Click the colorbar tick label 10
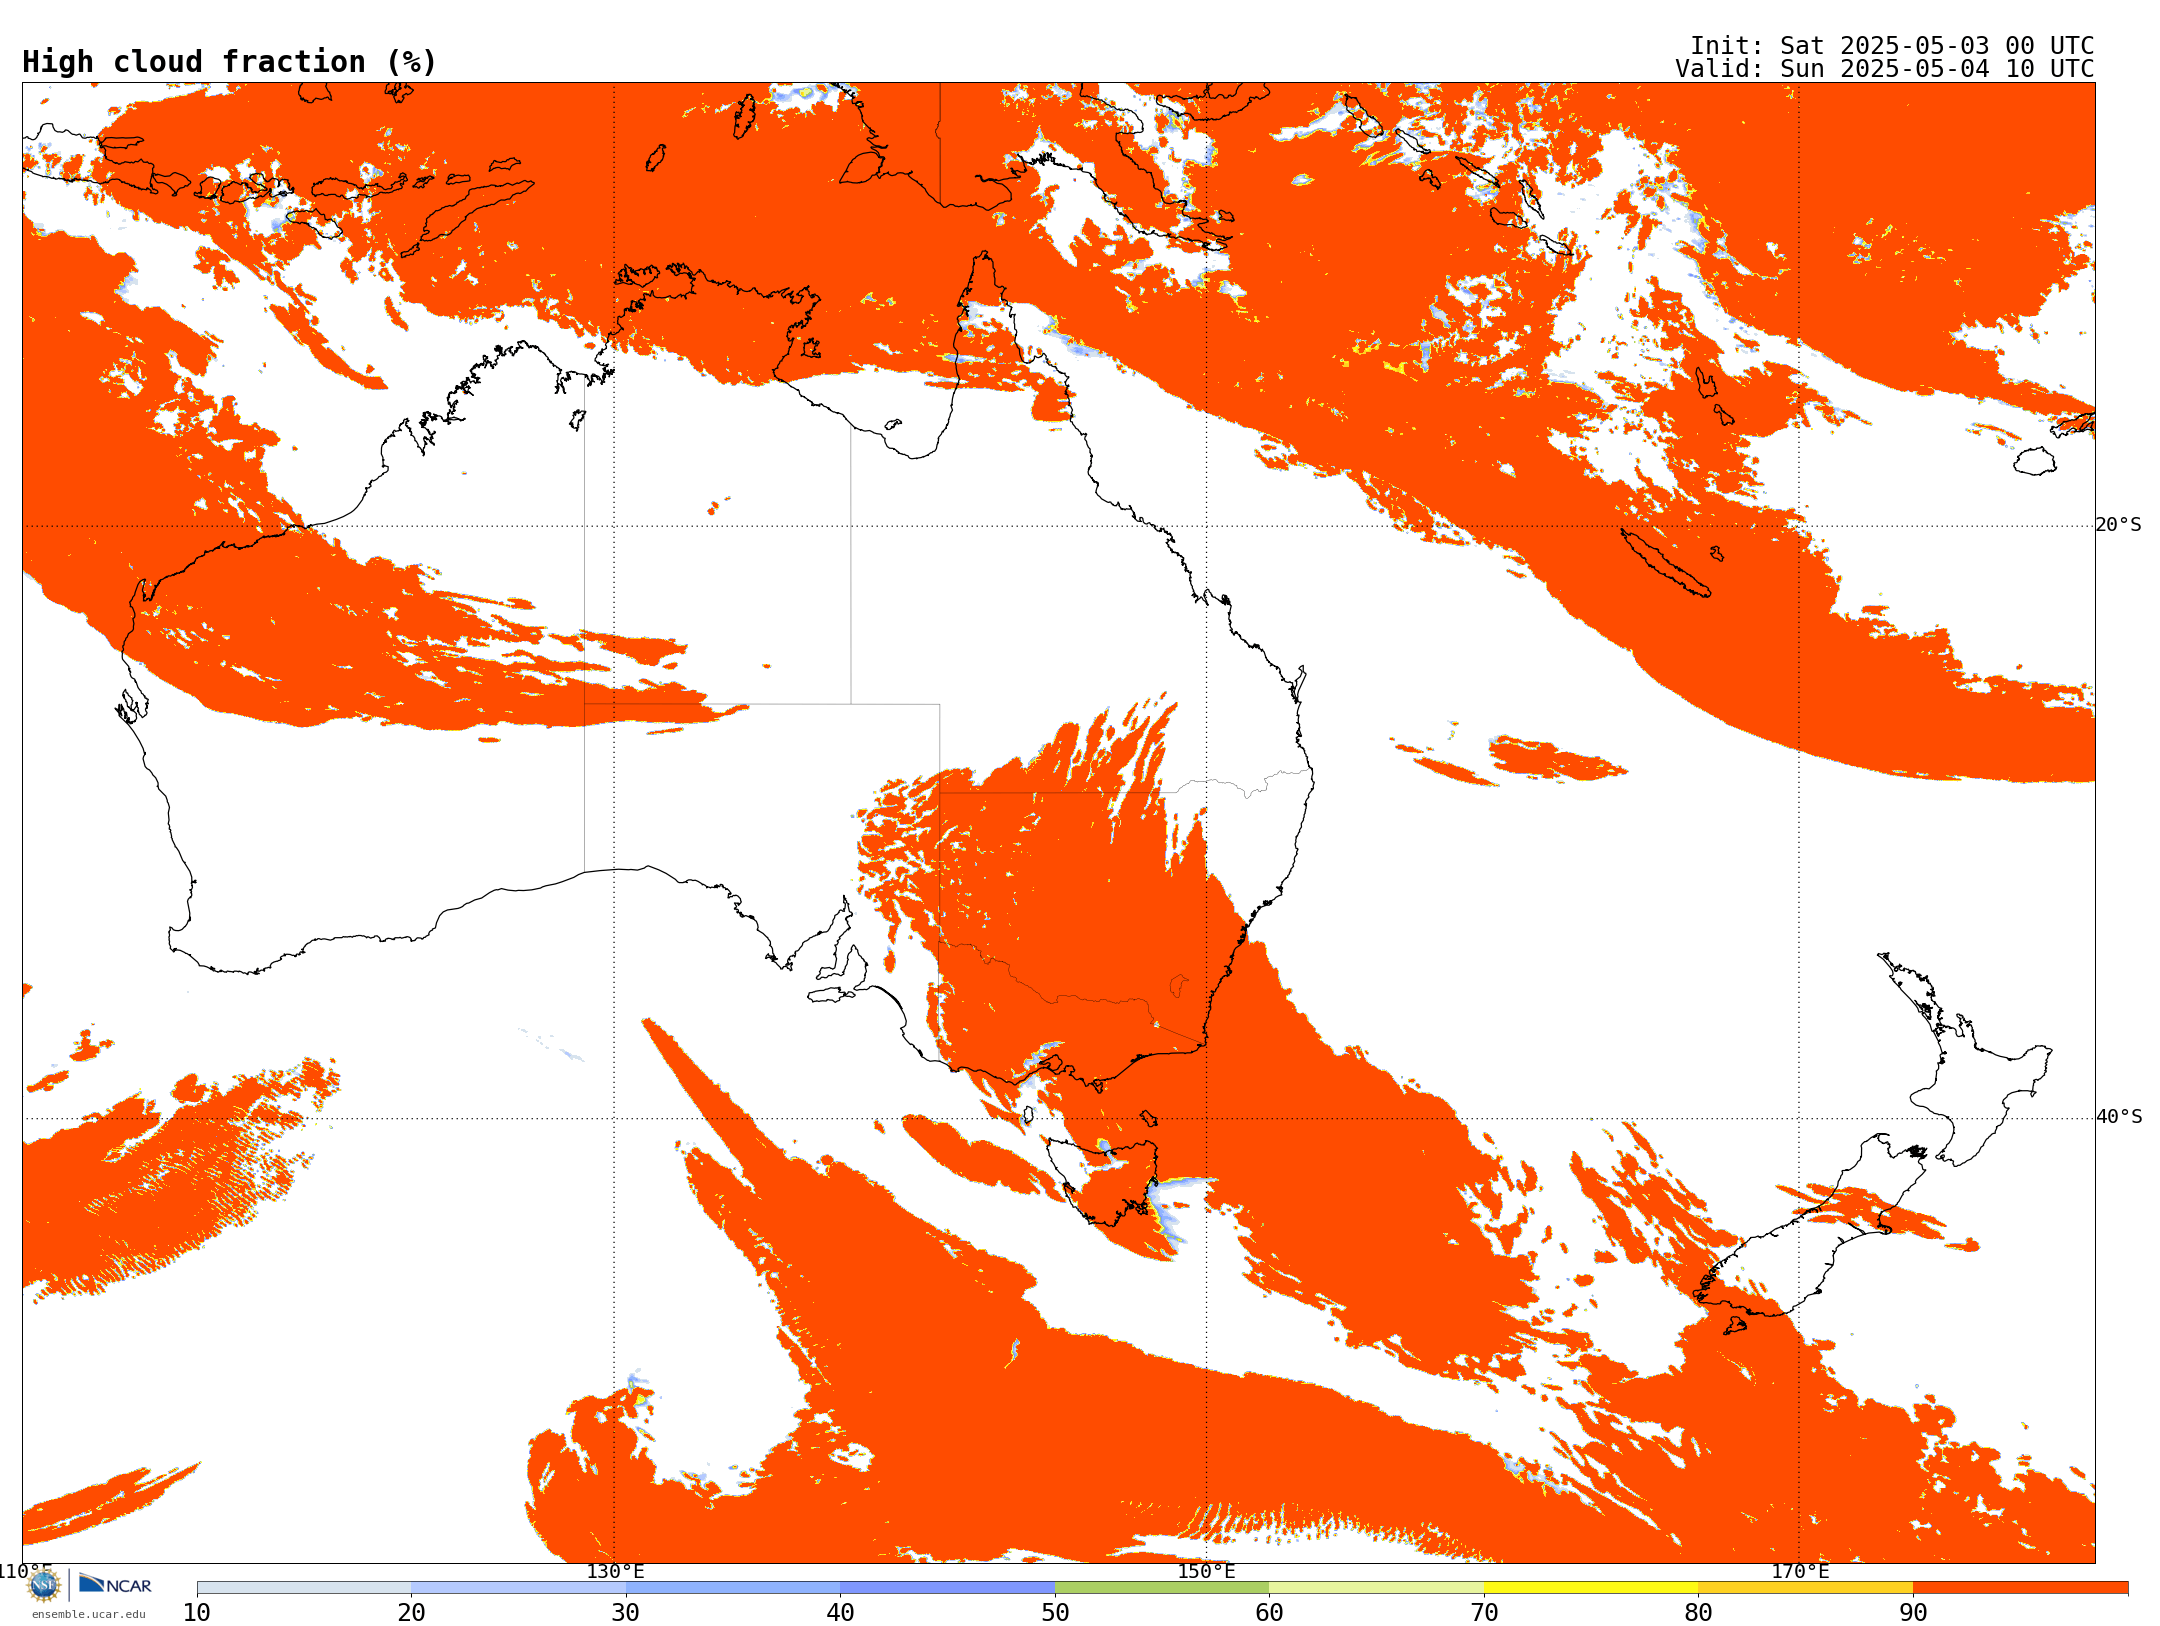This screenshot has width=2160, height=1626. click(197, 1613)
